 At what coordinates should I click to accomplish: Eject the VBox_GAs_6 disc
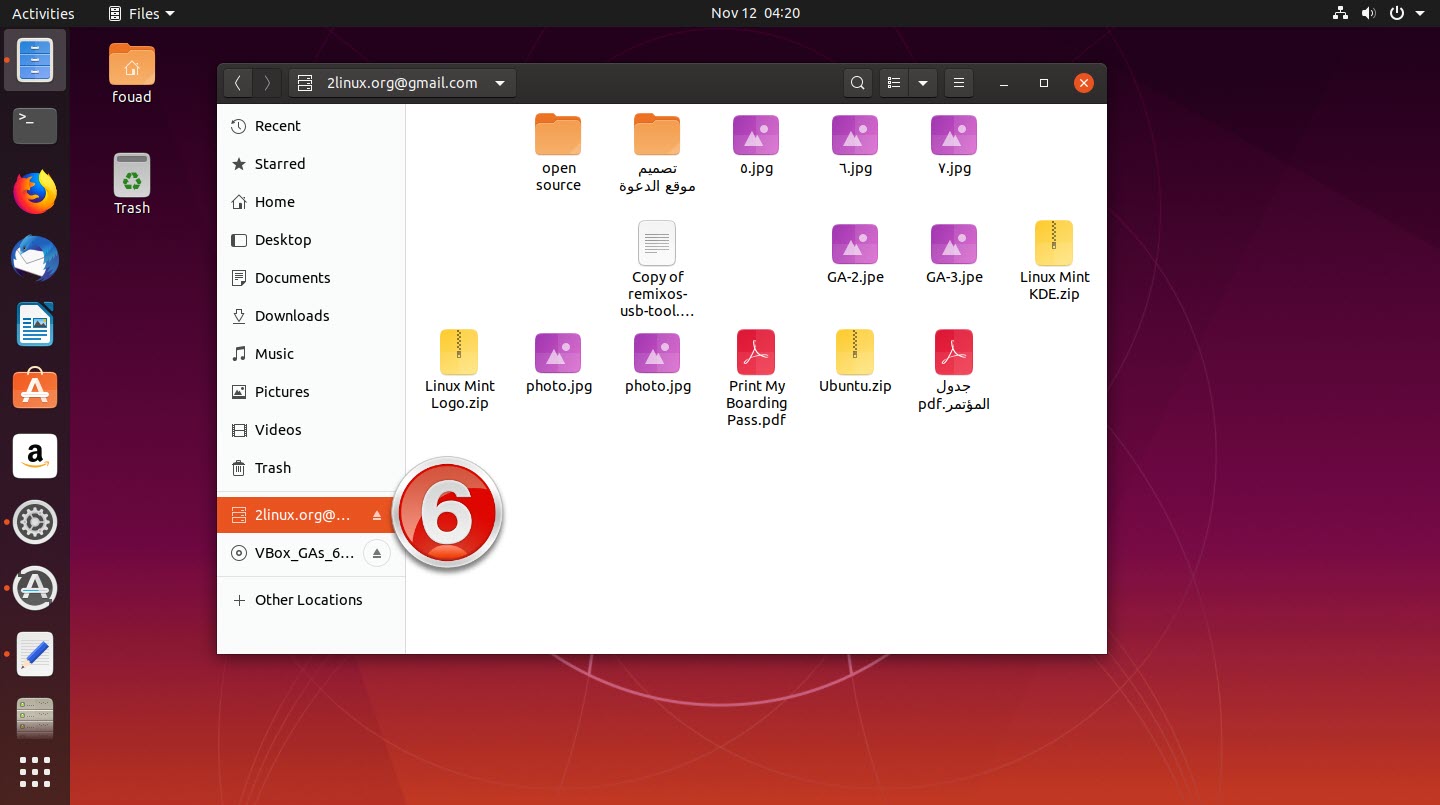(x=376, y=553)
